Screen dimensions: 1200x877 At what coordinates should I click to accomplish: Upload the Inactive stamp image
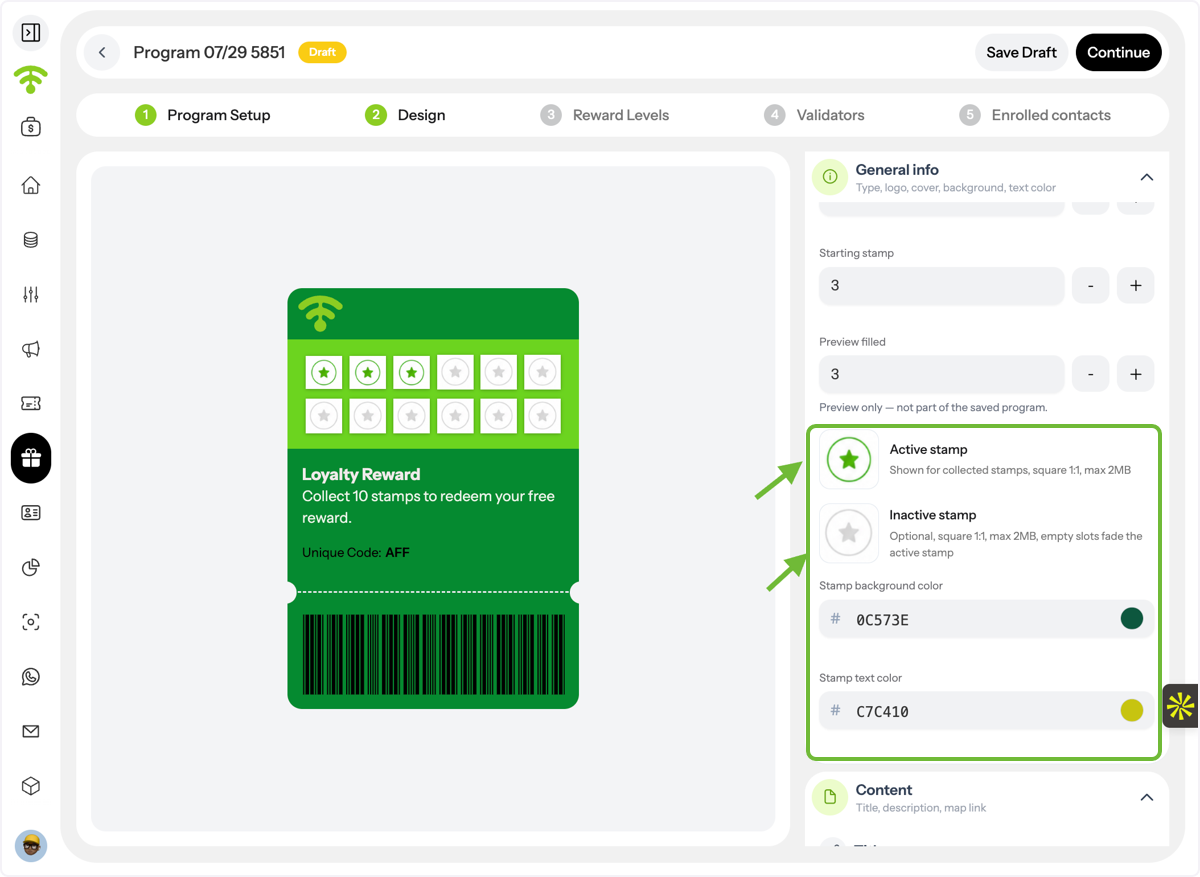(x=849, y=533)
